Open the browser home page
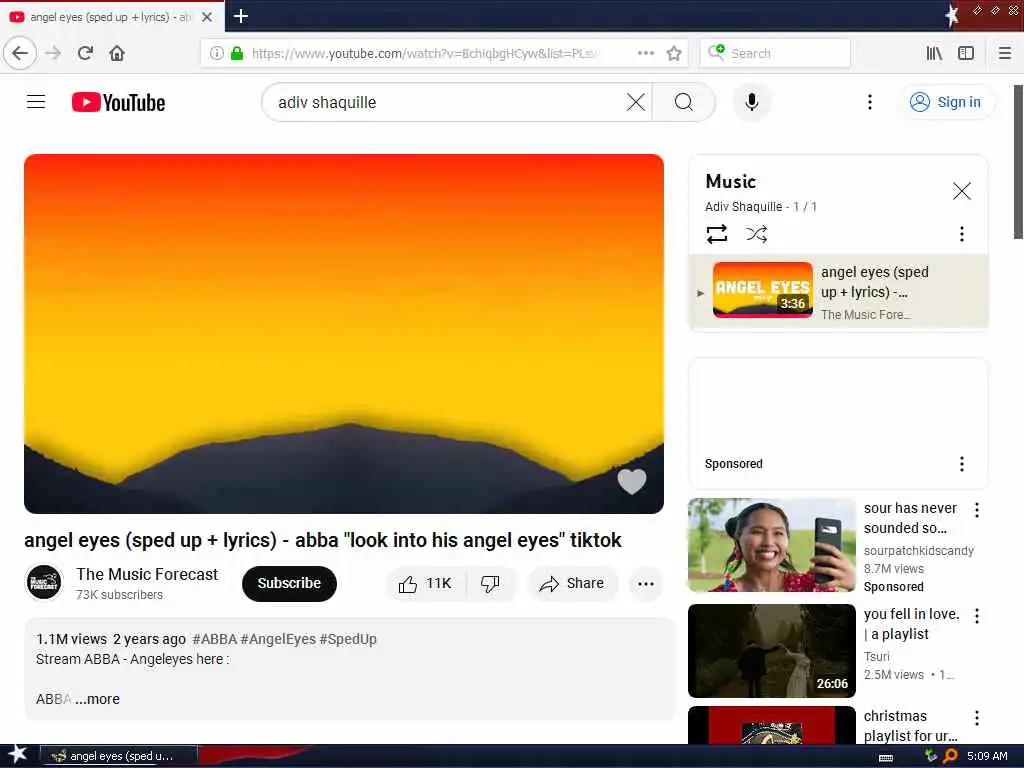 117,53
